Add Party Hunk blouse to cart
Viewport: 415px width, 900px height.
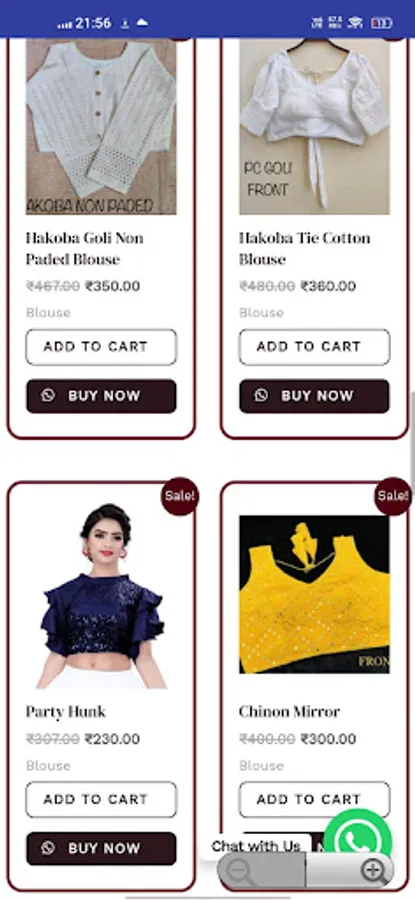click(x=101, y=799)
